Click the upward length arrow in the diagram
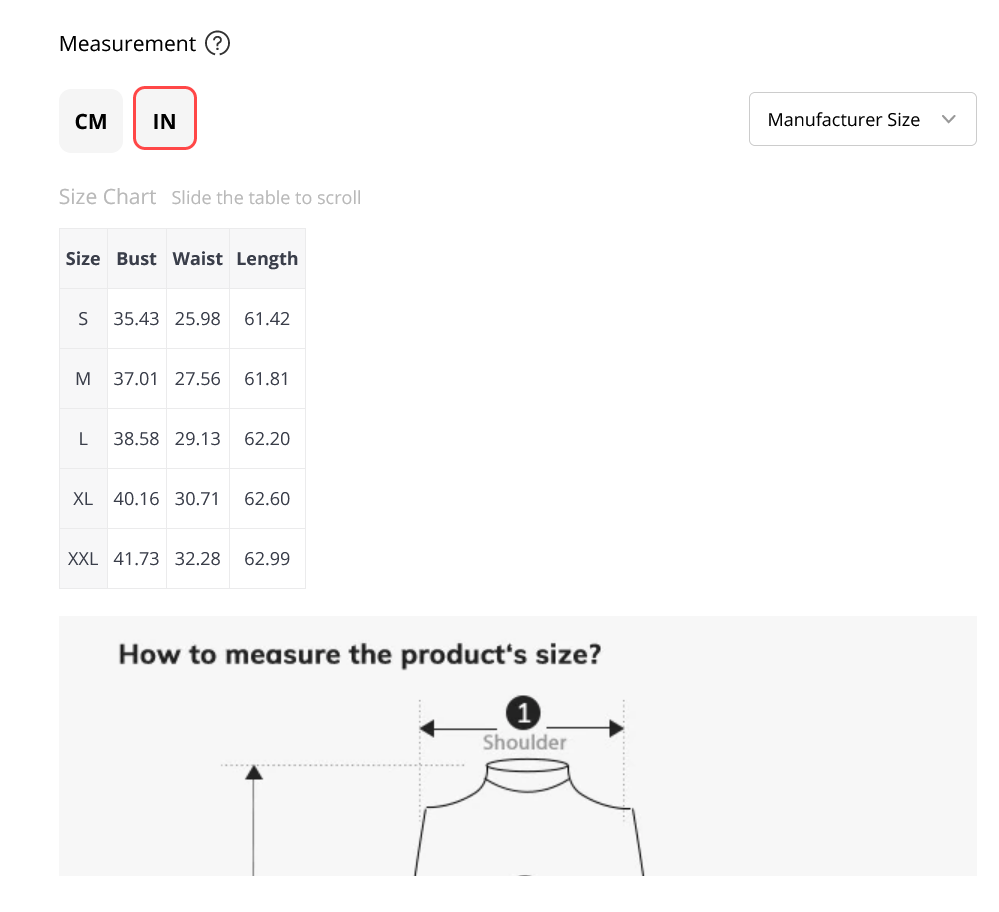 pyautogui.click(x=254, y=820)
